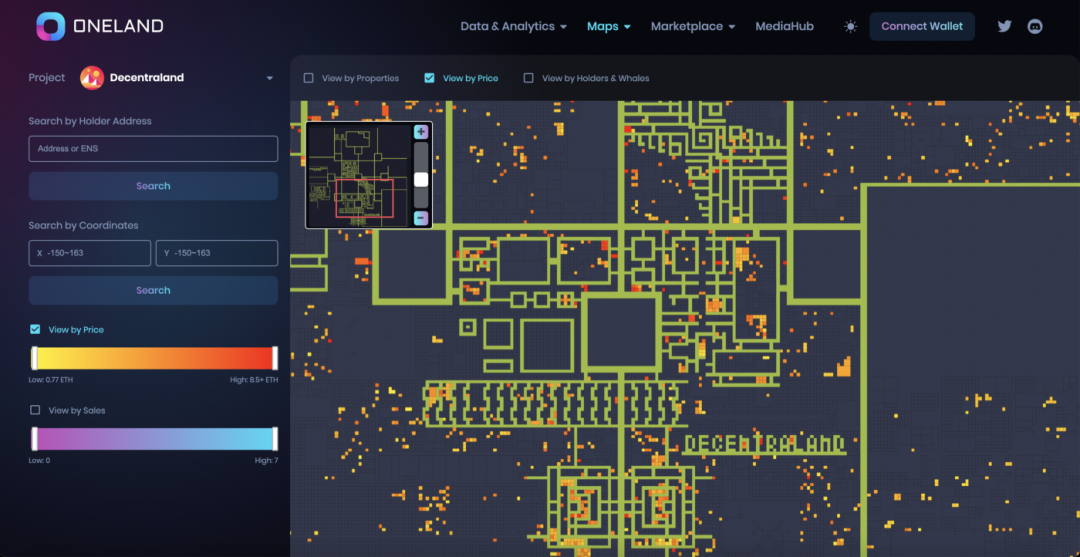Click the 'High: 7' sales label
The height and width of the screenshot is (557, 1080).
(266, 461)
